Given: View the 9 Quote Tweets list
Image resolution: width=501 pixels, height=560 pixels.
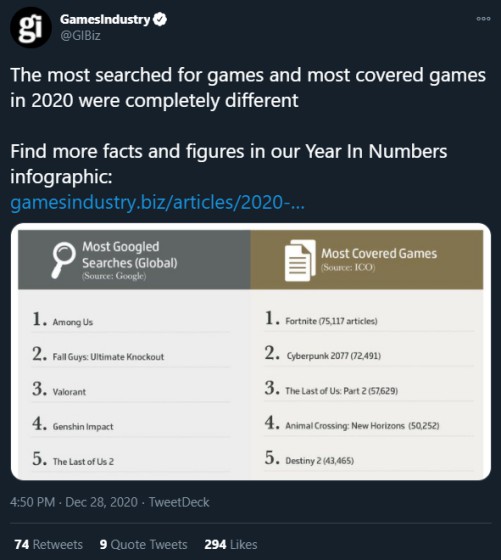Looking at the screenshot, I should [144, 545].
